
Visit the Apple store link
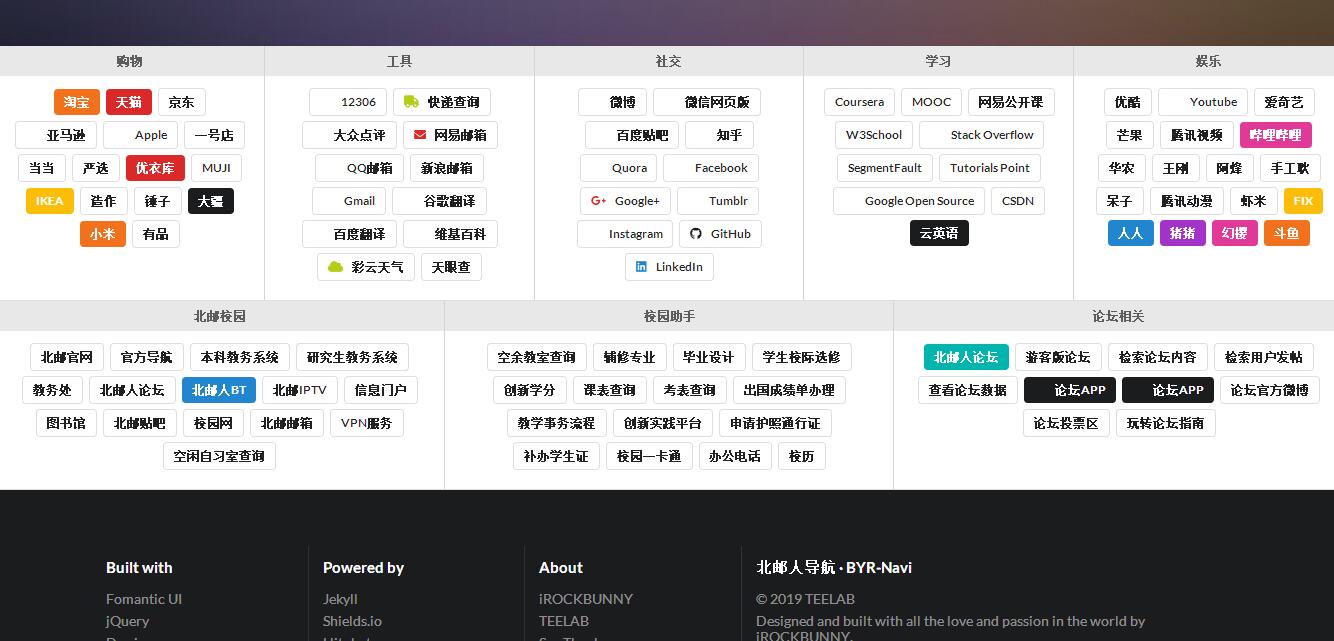[x=141, y=135]
